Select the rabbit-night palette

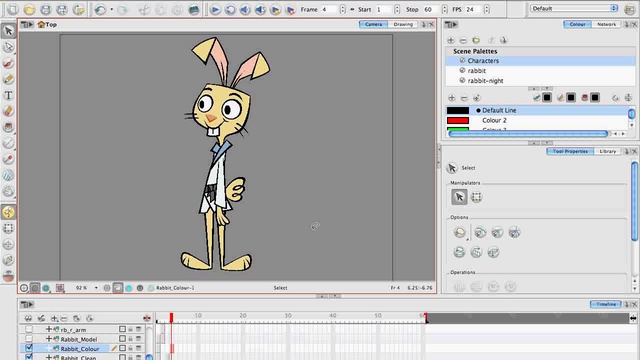tap(540, 80)
